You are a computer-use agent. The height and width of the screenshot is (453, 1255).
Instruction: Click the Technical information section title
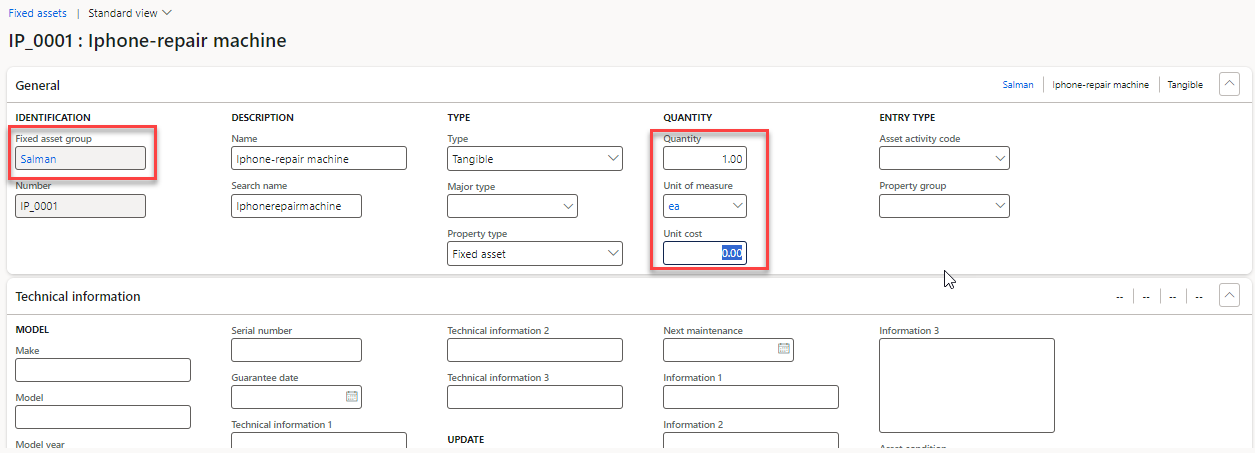(78, 297)
